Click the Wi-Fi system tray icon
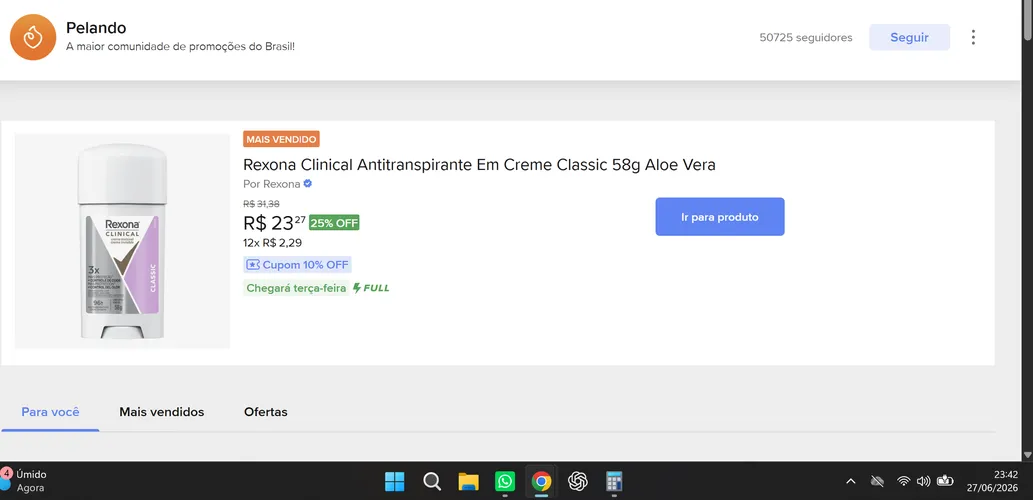Viewport: 1033px width, 500px height. pyautogui.click(x=904, y=482)
